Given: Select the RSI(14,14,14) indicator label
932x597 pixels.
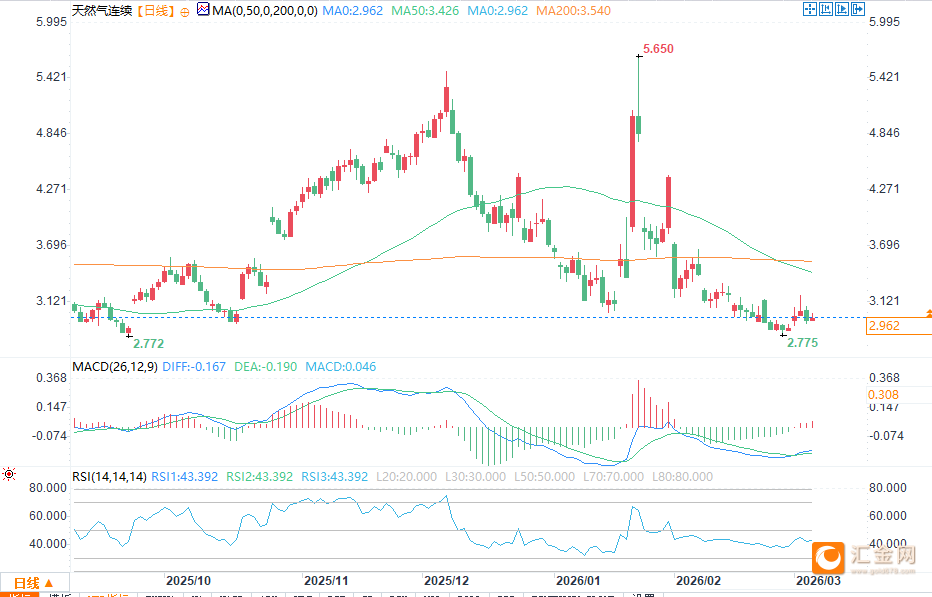Looking at the screenshot, I should (109, 476).
